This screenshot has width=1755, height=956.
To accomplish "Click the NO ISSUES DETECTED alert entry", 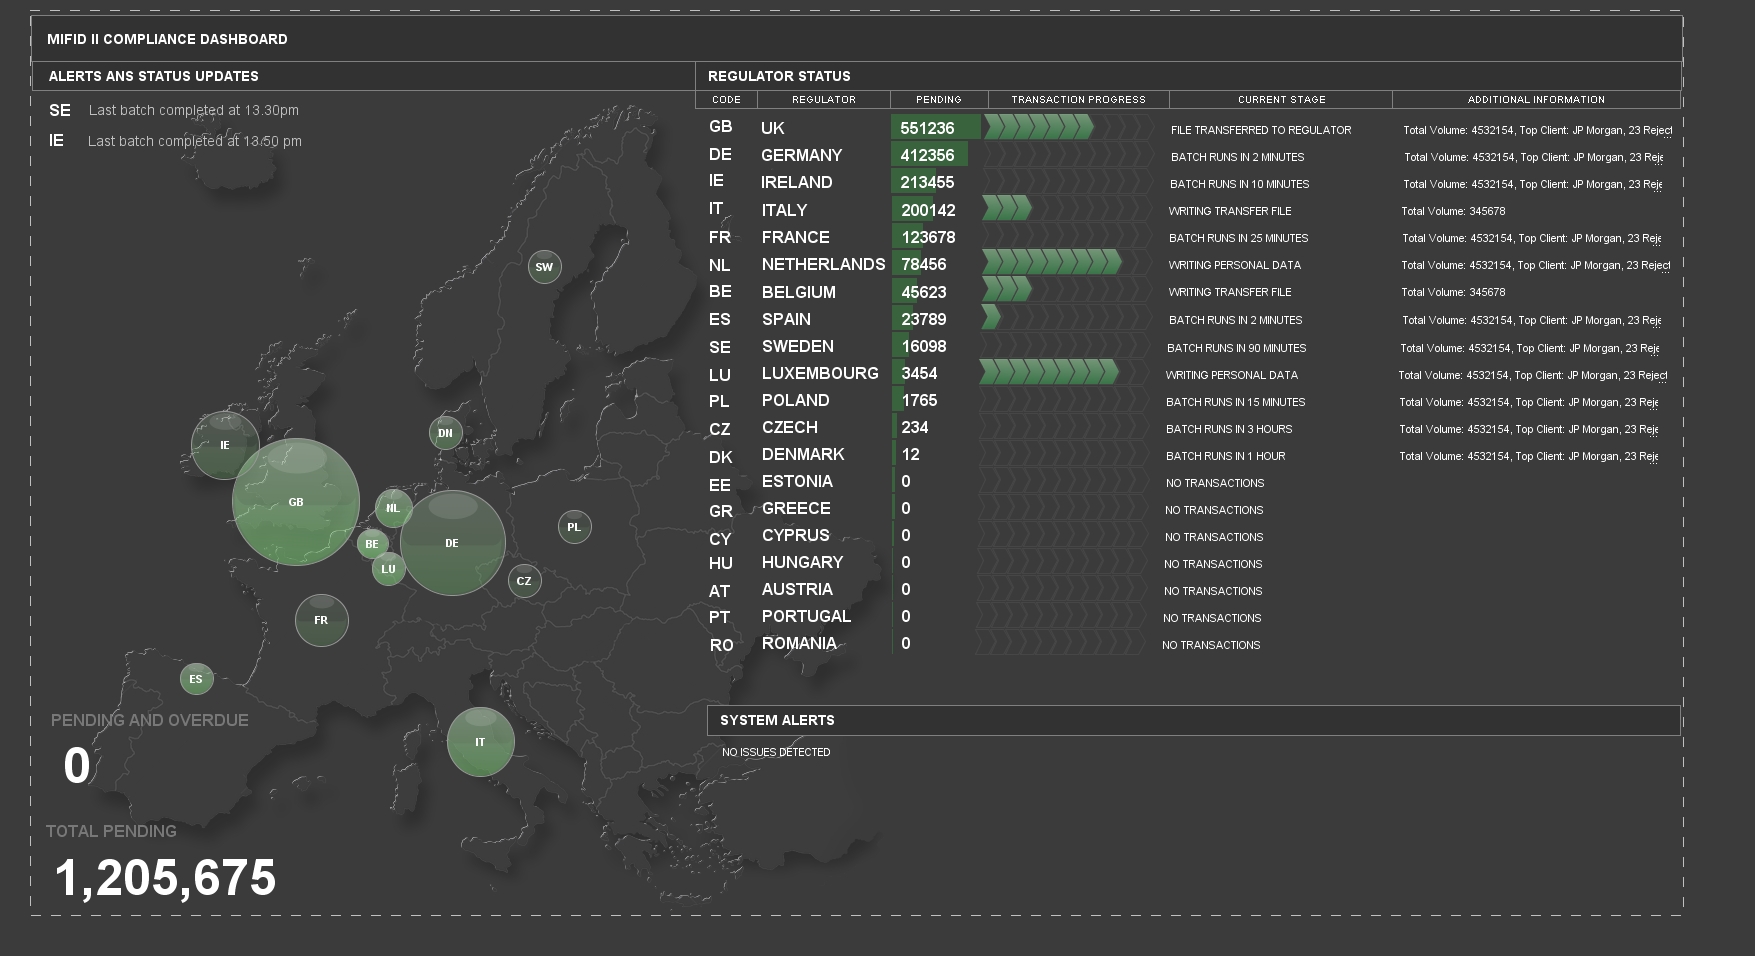I will [776, 751].
